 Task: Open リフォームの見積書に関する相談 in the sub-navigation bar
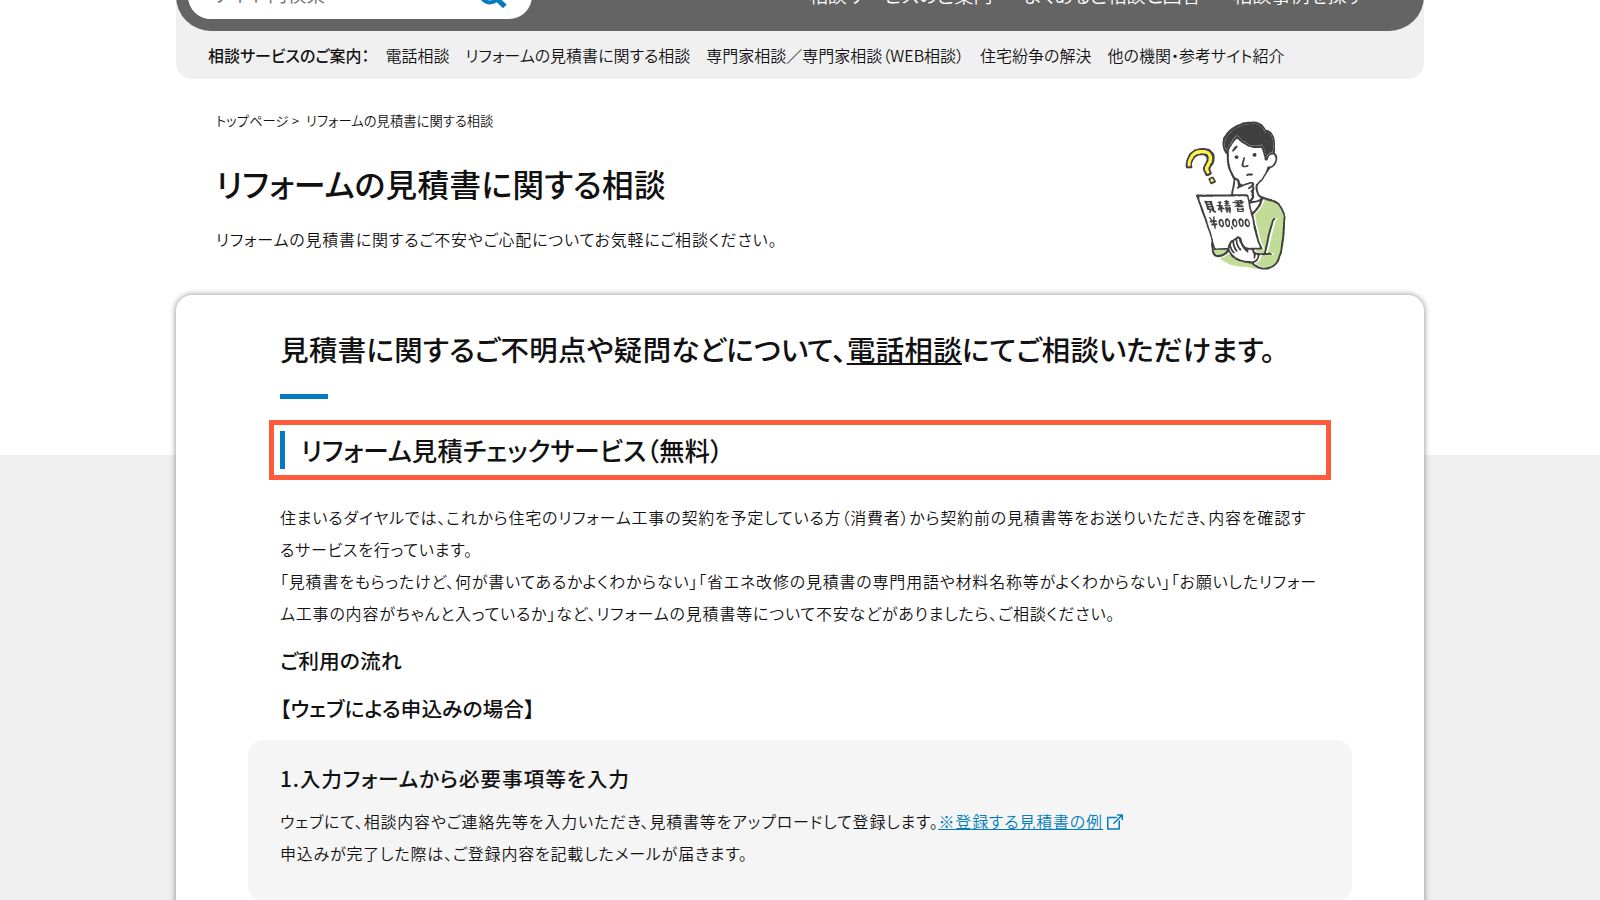[577, 56]
